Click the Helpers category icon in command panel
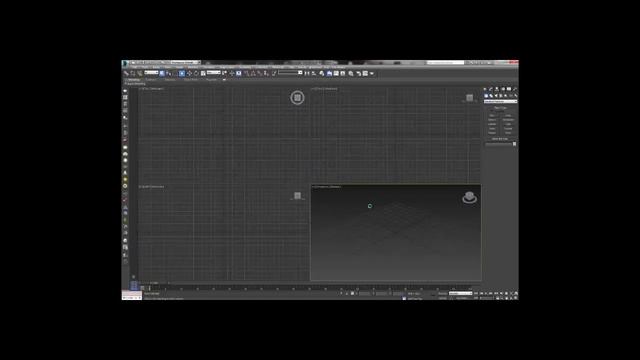 pyautogui.click(x=505, y=96)
